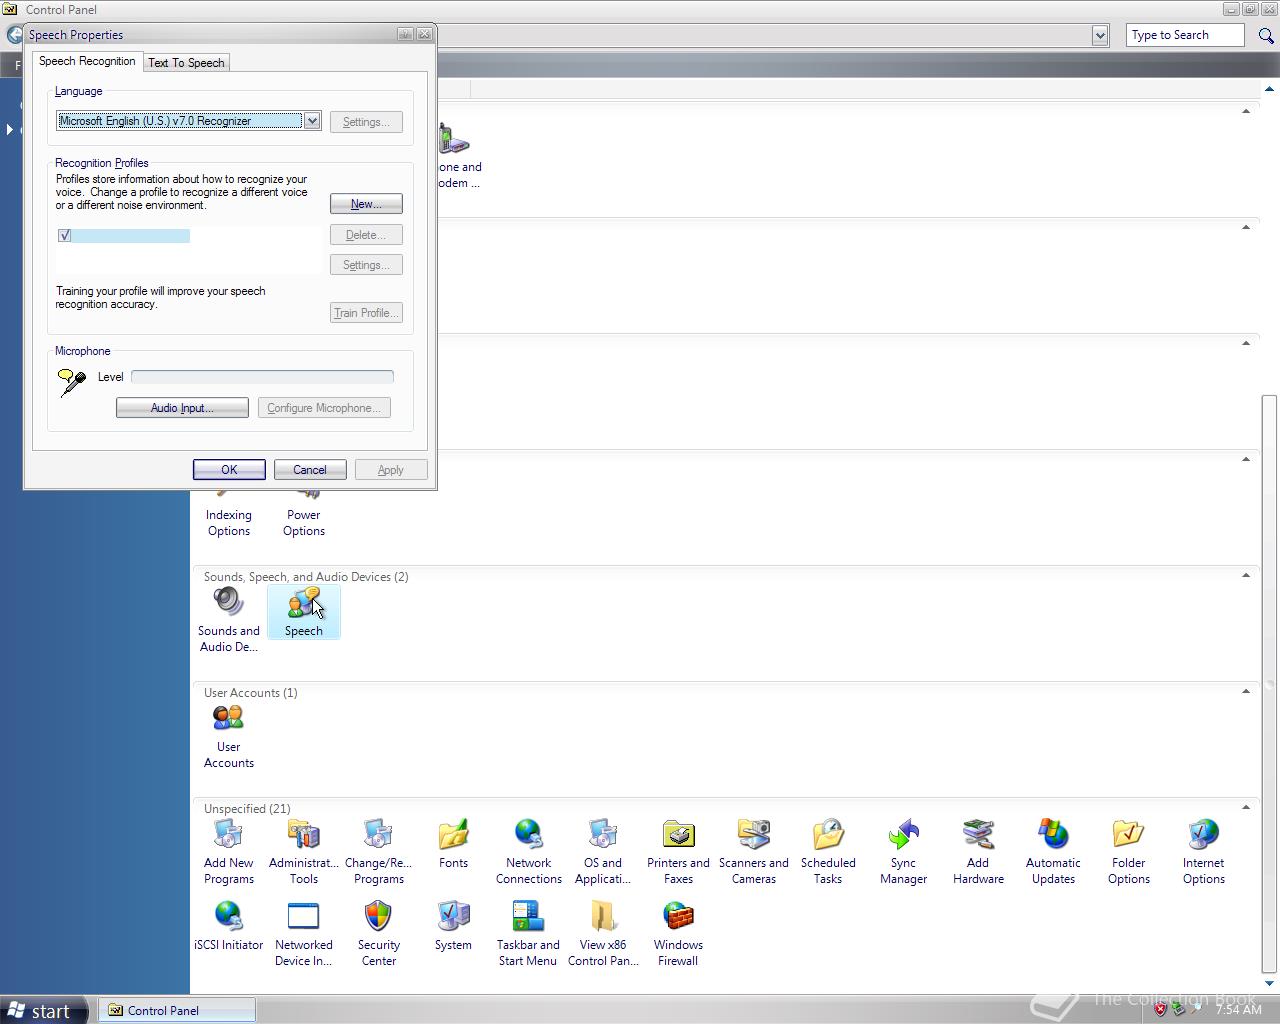Open Administrative Tools icon
The height and width of the screenshot is (1024, 1280).
[x=303, y=852]
